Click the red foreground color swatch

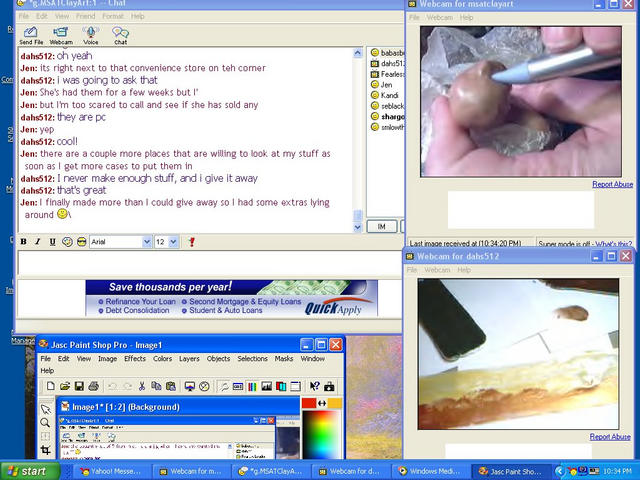309,403
